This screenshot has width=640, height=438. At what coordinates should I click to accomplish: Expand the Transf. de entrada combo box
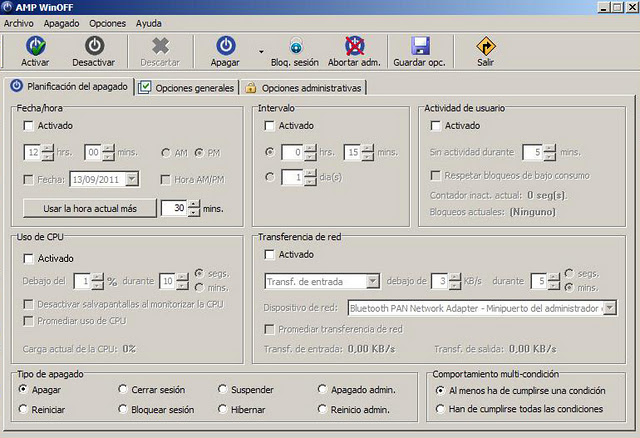[x=372, y=281]
